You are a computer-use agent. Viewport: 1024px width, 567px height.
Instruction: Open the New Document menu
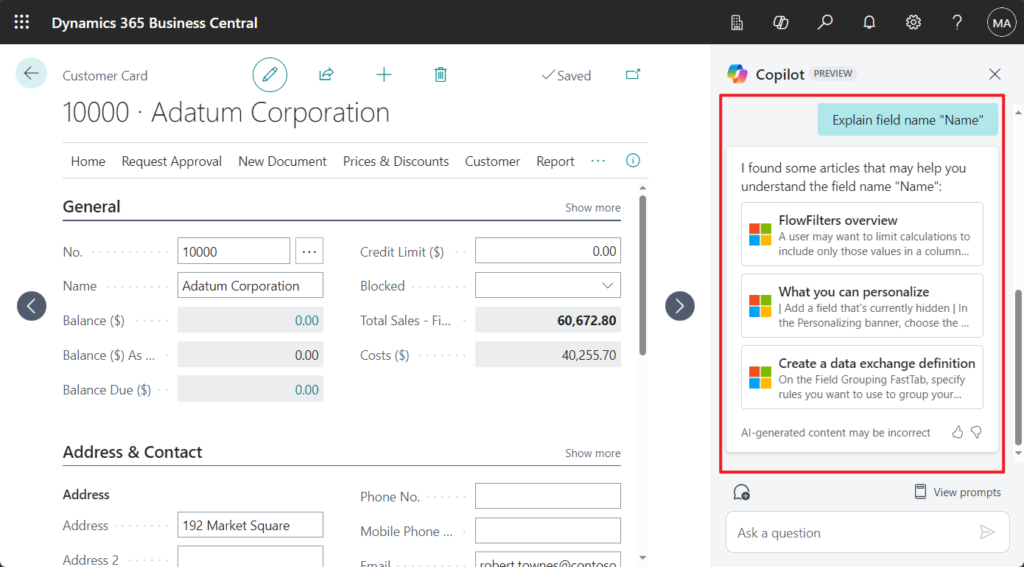[x=282, y=161]
